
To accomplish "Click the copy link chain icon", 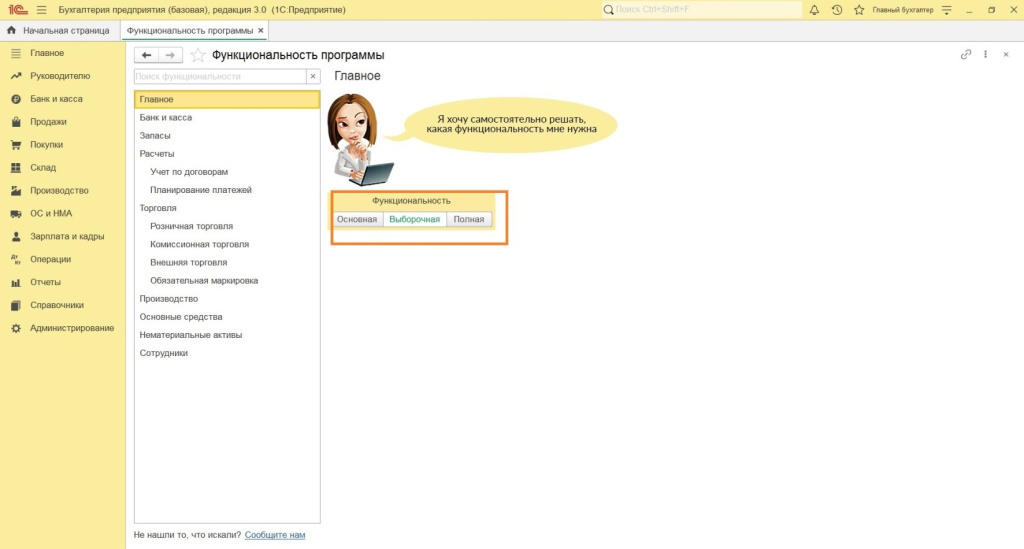I will coord(966,55).
